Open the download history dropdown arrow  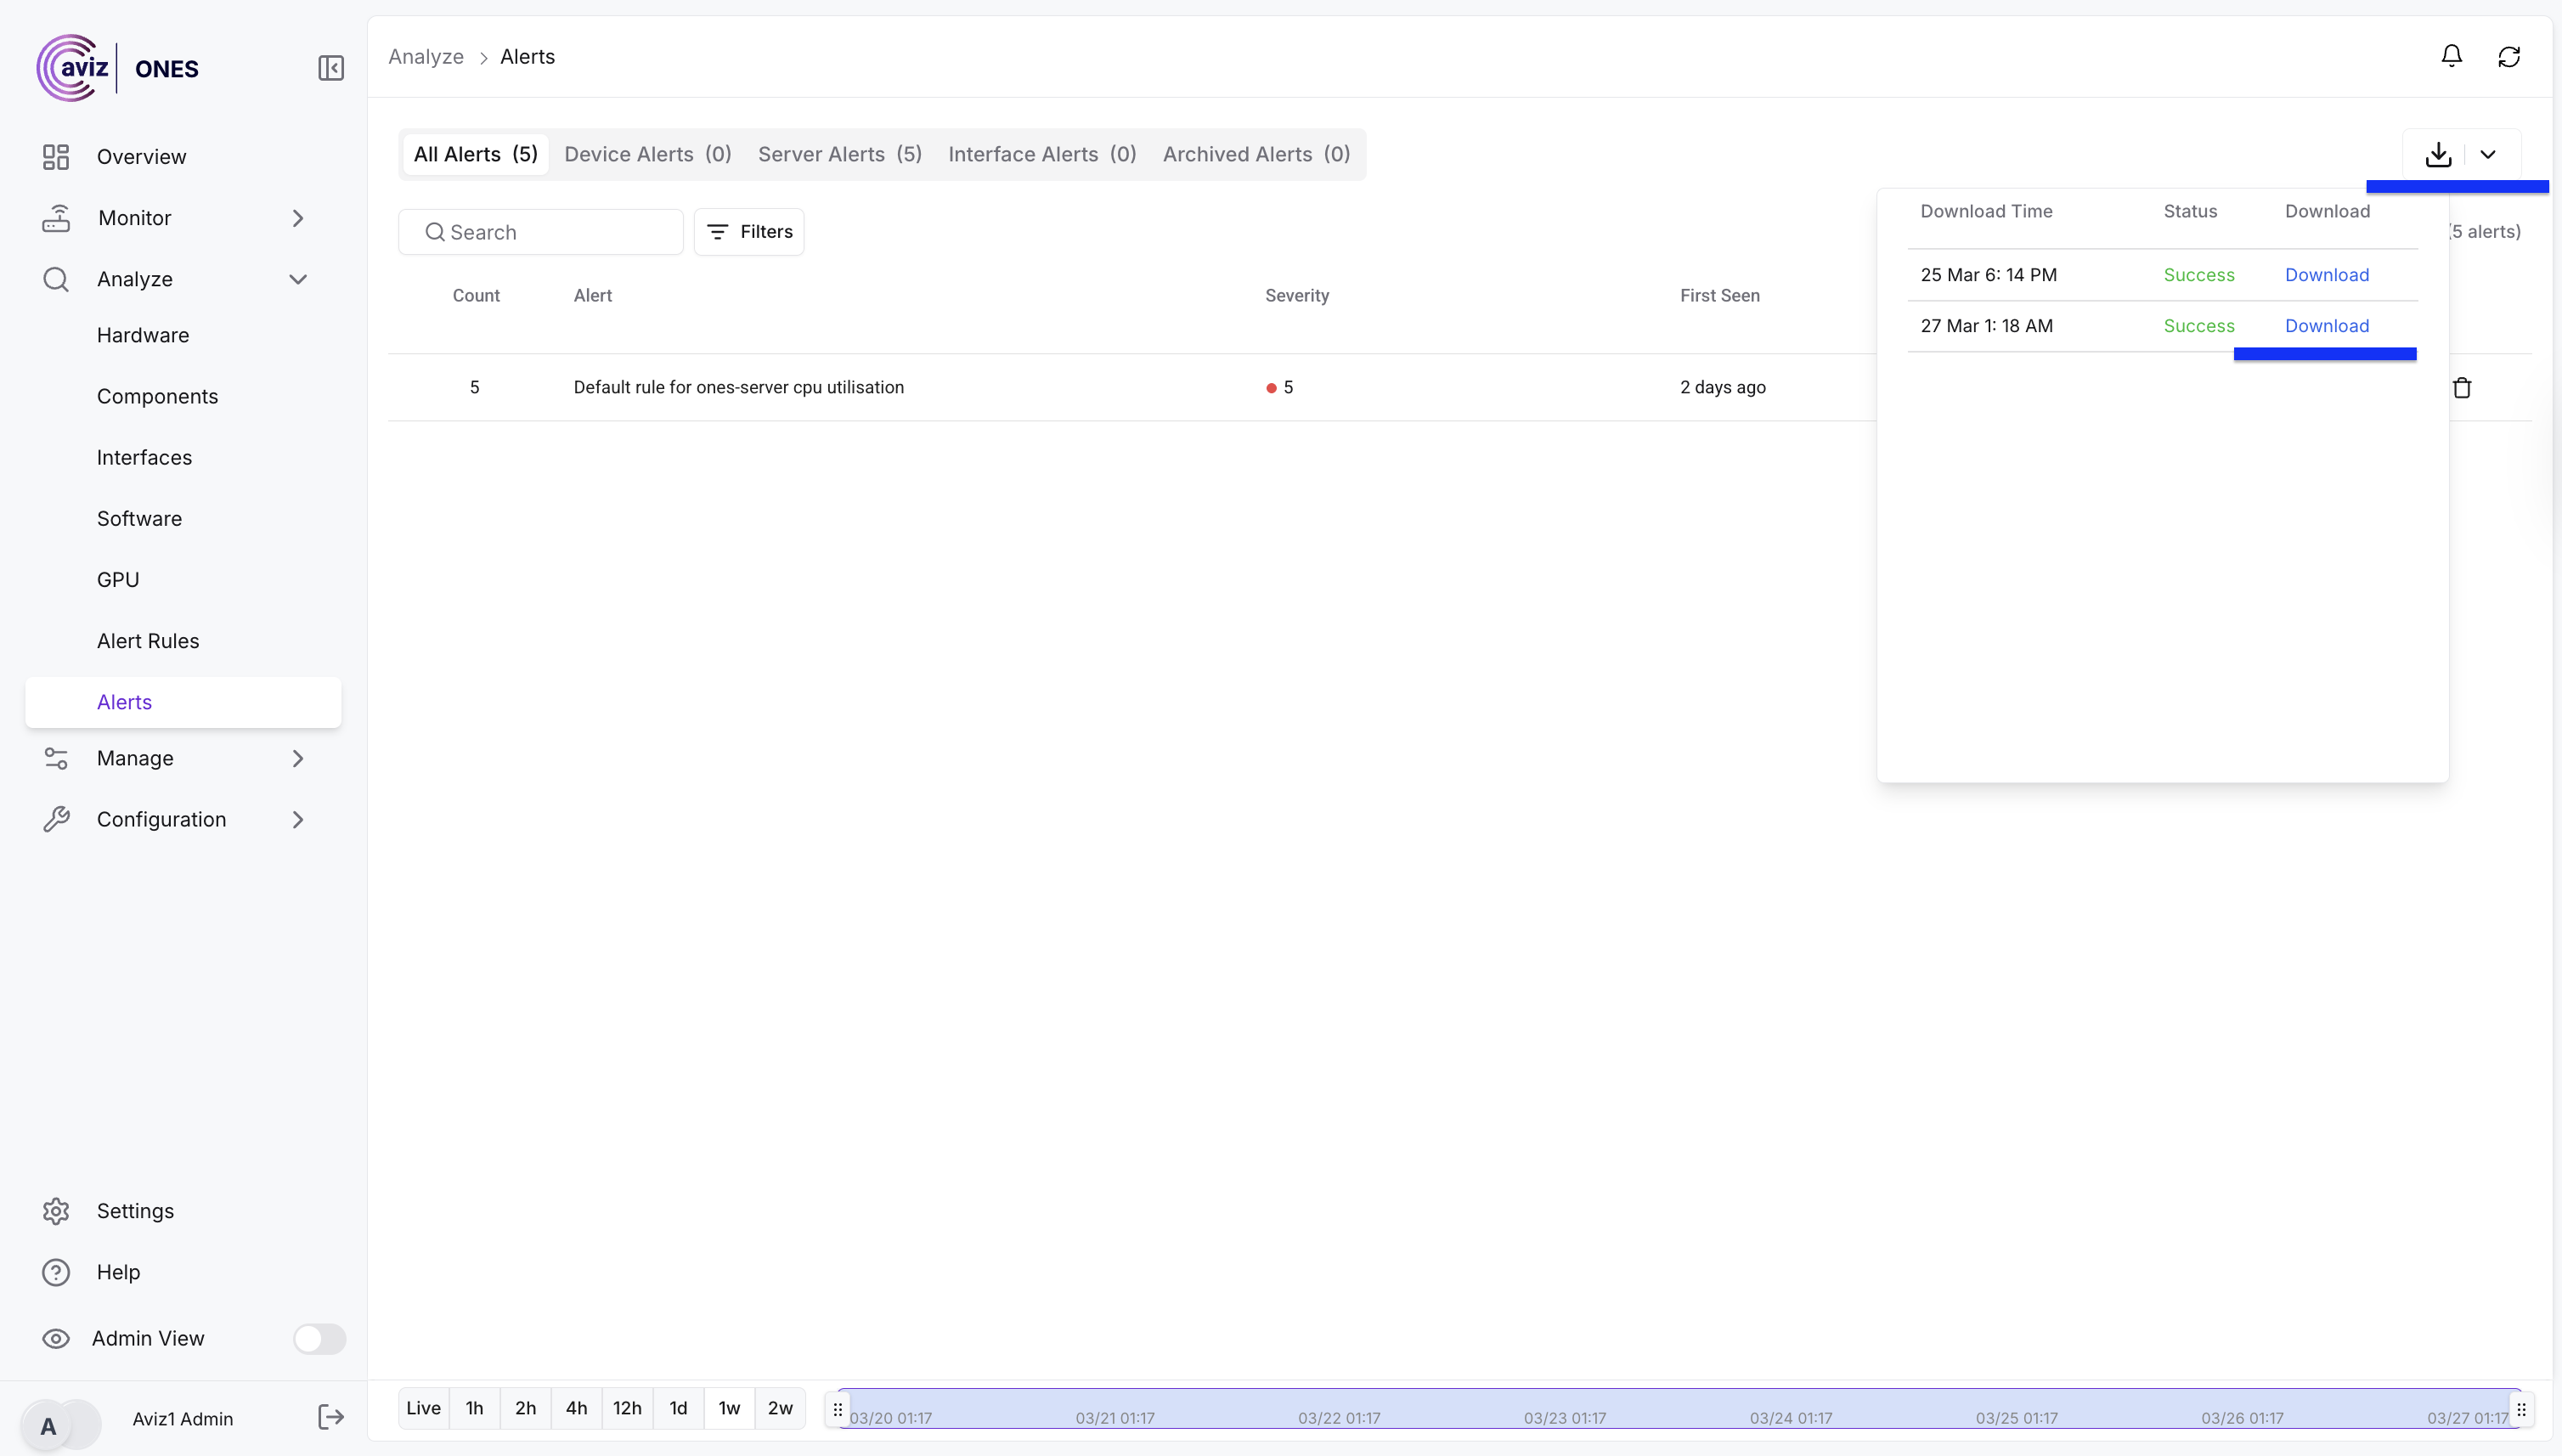(x=2488, y=154)
